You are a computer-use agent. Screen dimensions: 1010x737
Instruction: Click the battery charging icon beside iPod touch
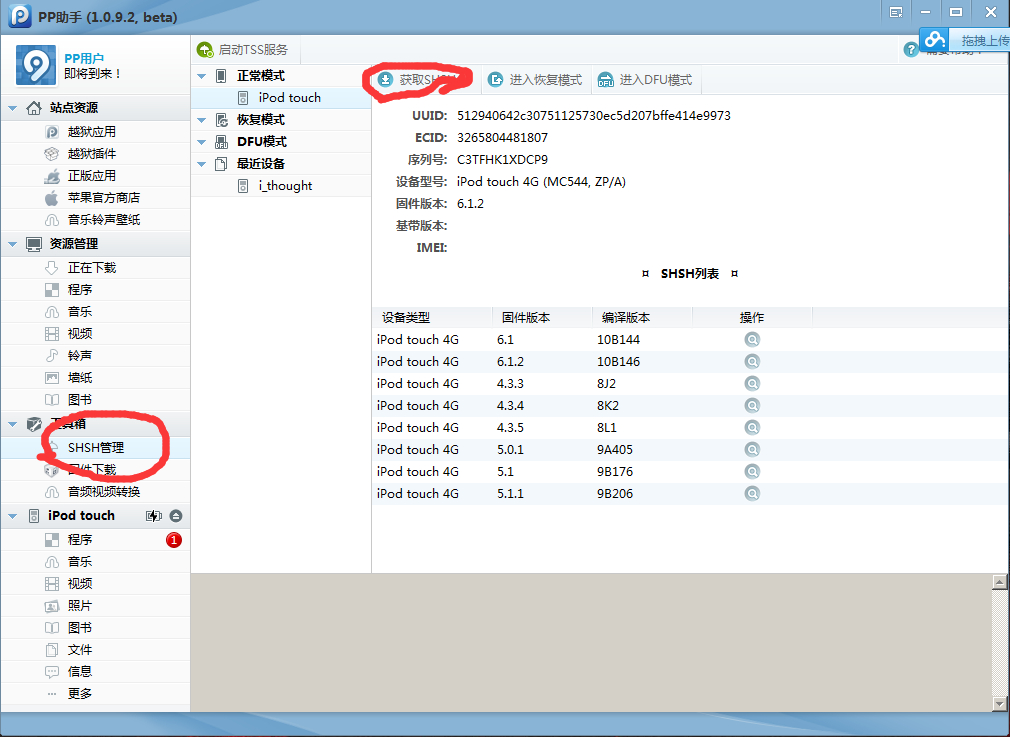[154, 516]
